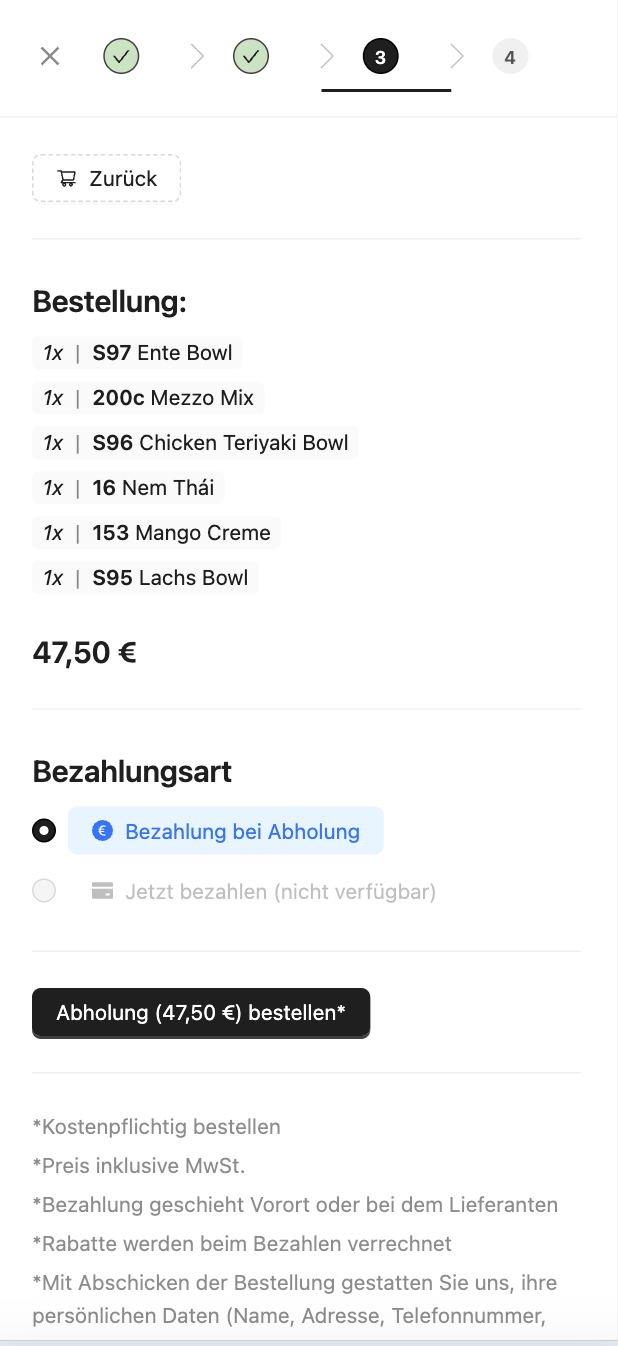
Task: Select the Bezahlung bei Abholung radio button
Action: [x=44, y=831]
